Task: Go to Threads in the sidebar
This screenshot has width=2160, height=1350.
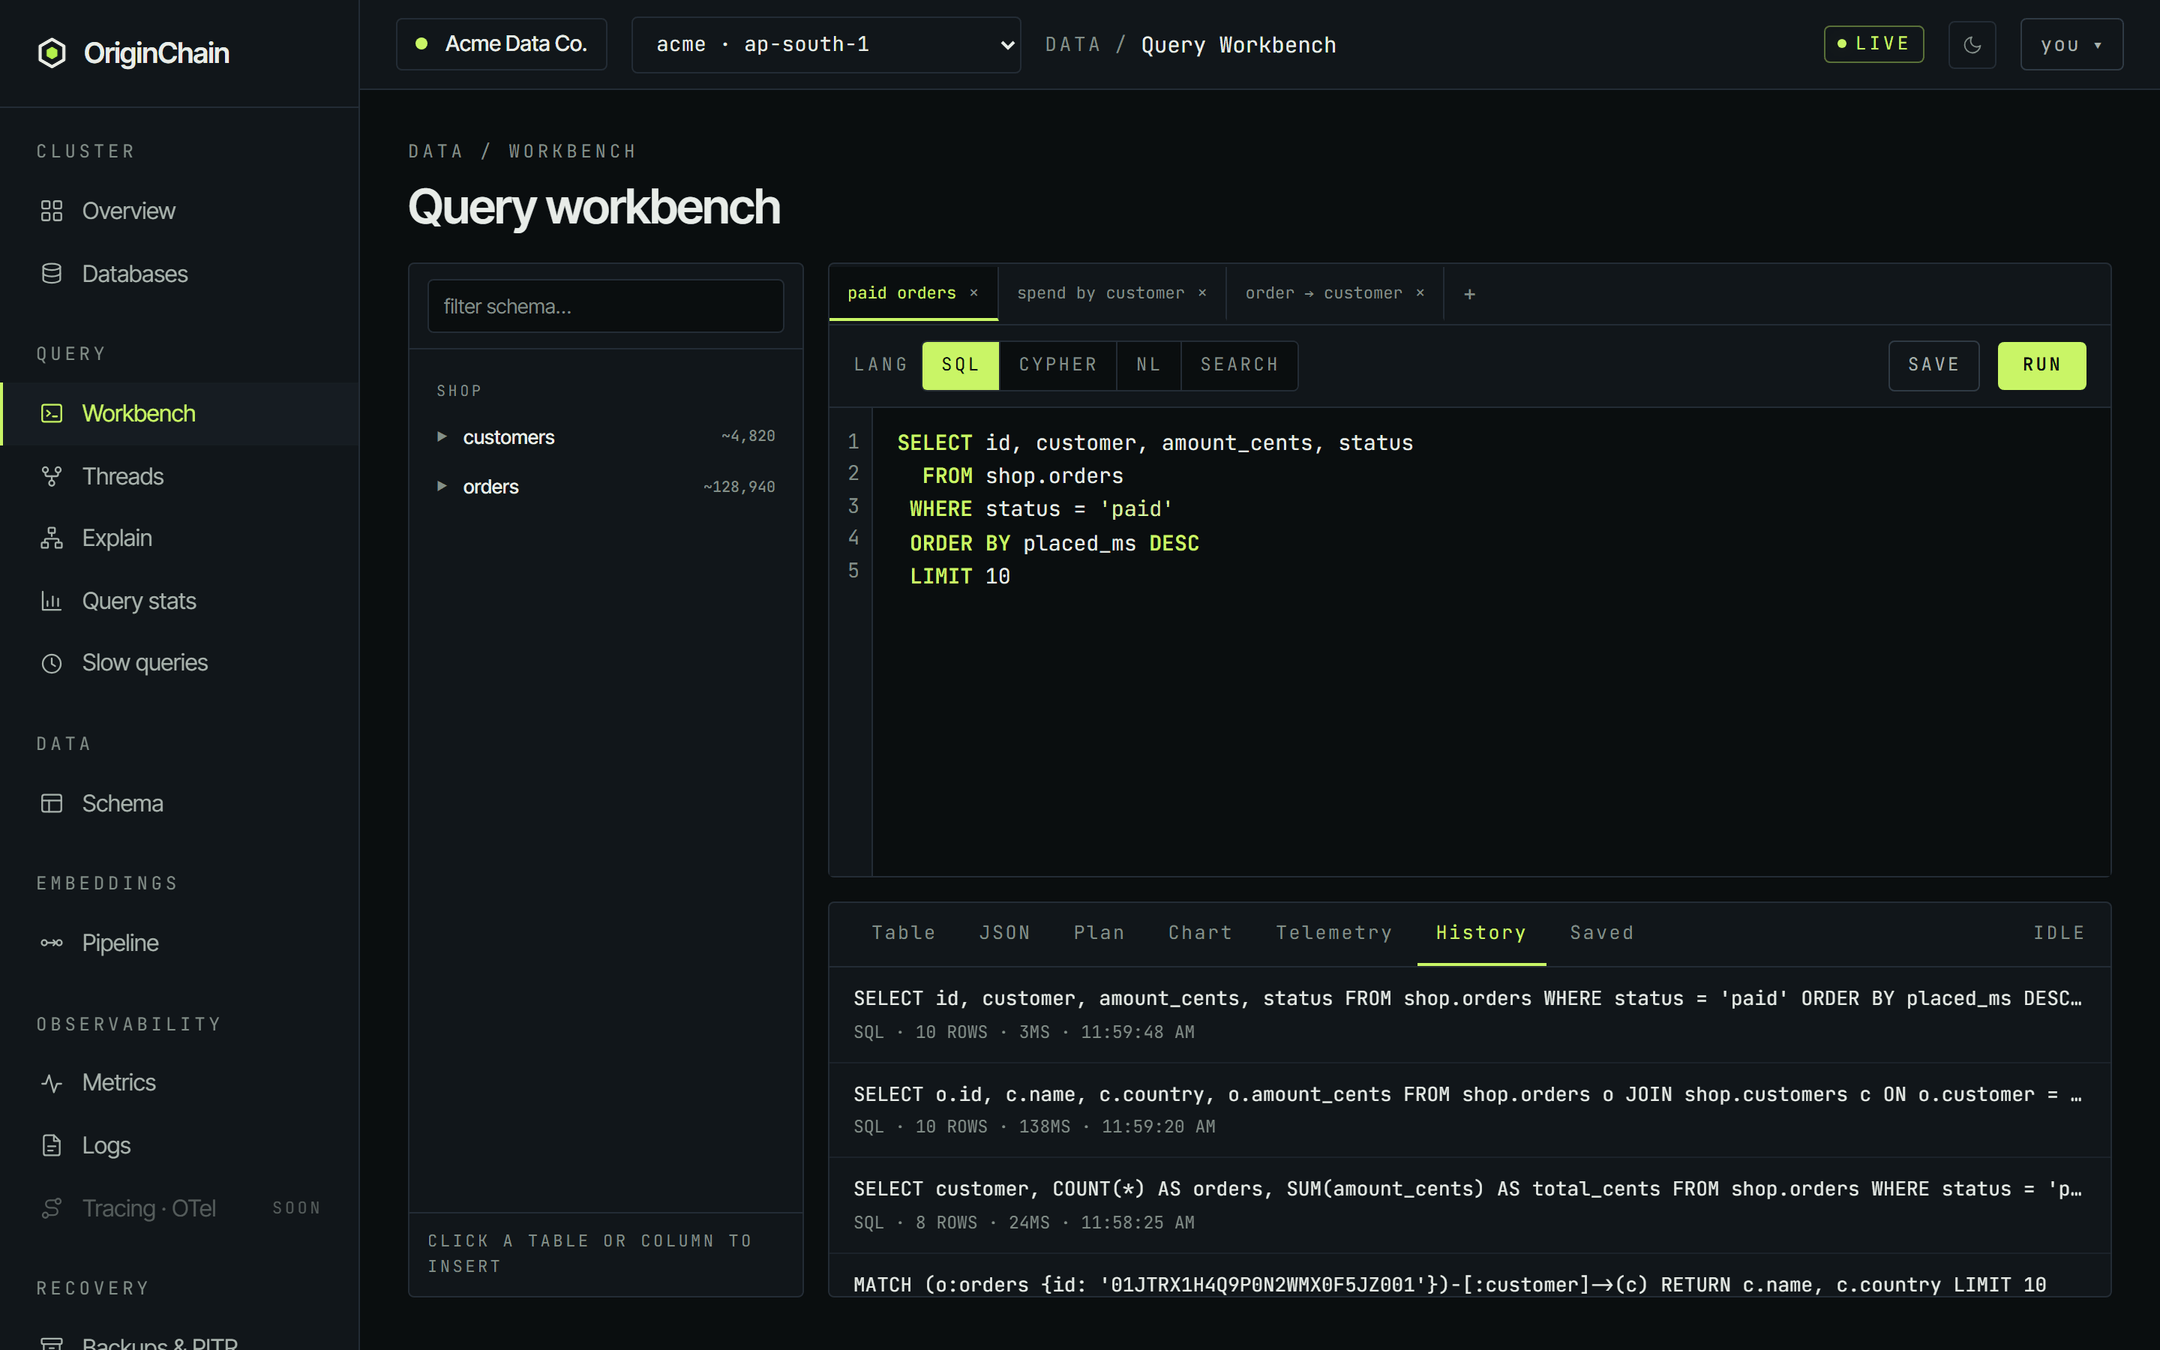Action: pyautogui.click(x=179, y=476)
